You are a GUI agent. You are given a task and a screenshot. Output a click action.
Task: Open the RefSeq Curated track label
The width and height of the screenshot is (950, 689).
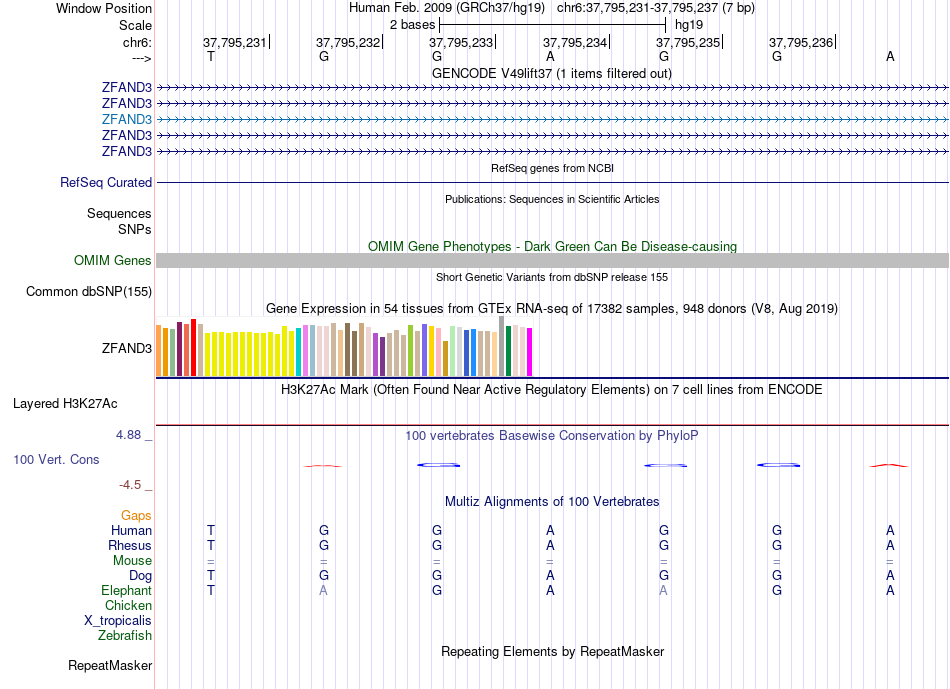(106, 182)
